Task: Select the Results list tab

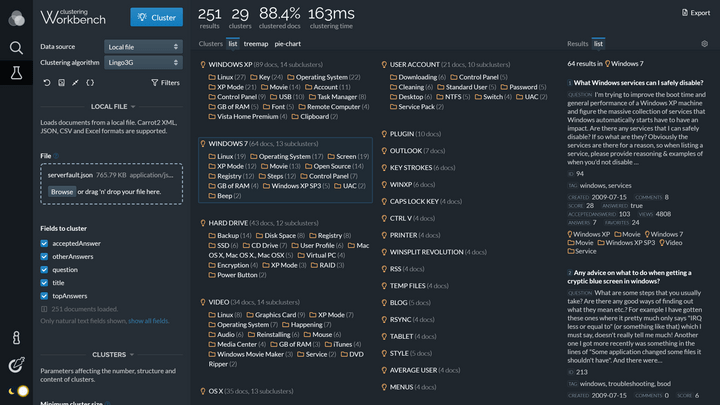Action: click(598, 44)
